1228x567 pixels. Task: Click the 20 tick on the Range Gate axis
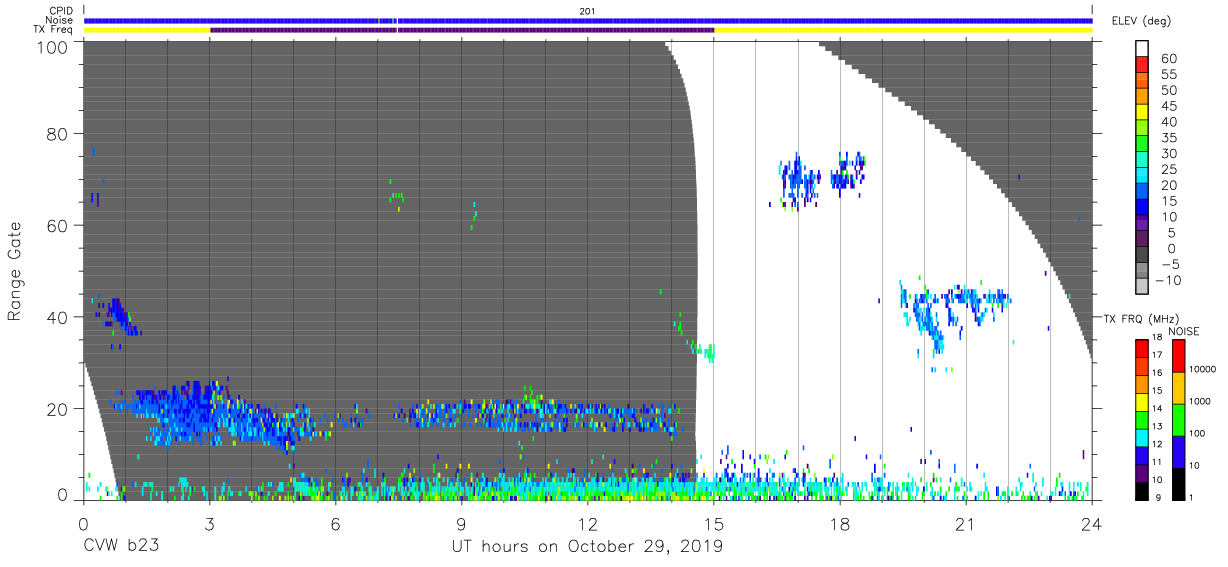[x=58, y=409]
